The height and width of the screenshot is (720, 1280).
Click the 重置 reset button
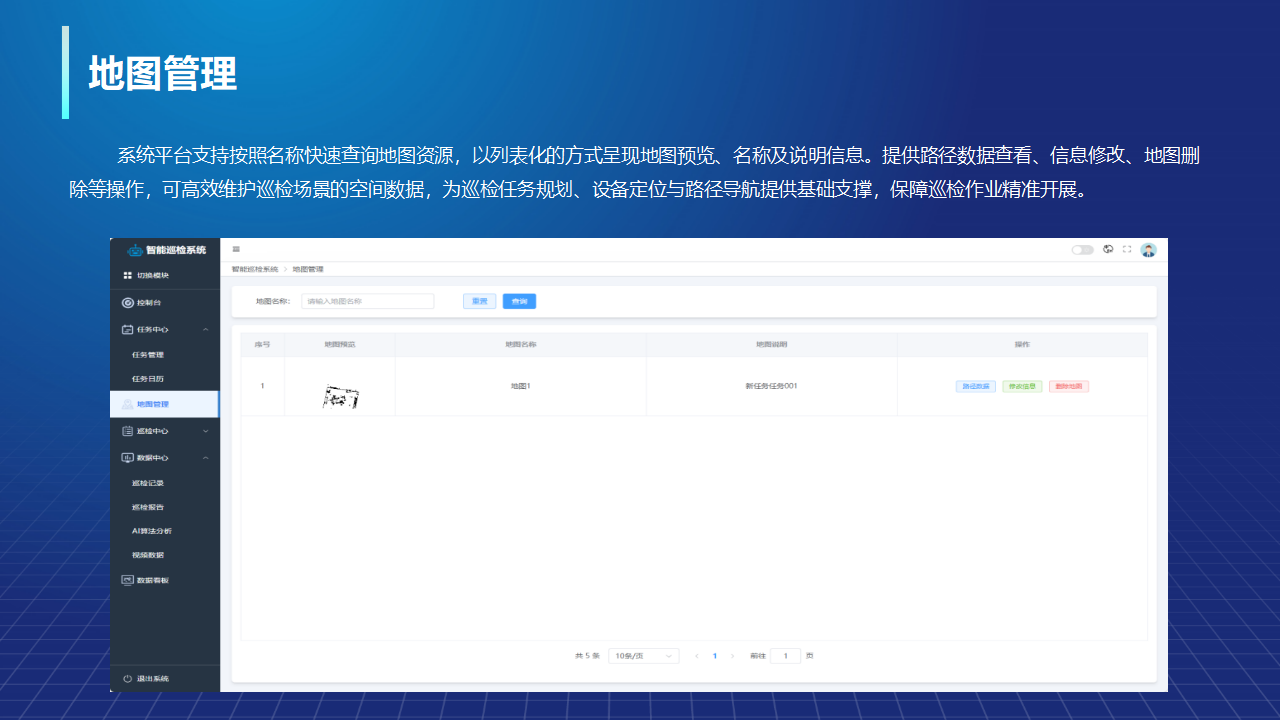coord(480,301)
